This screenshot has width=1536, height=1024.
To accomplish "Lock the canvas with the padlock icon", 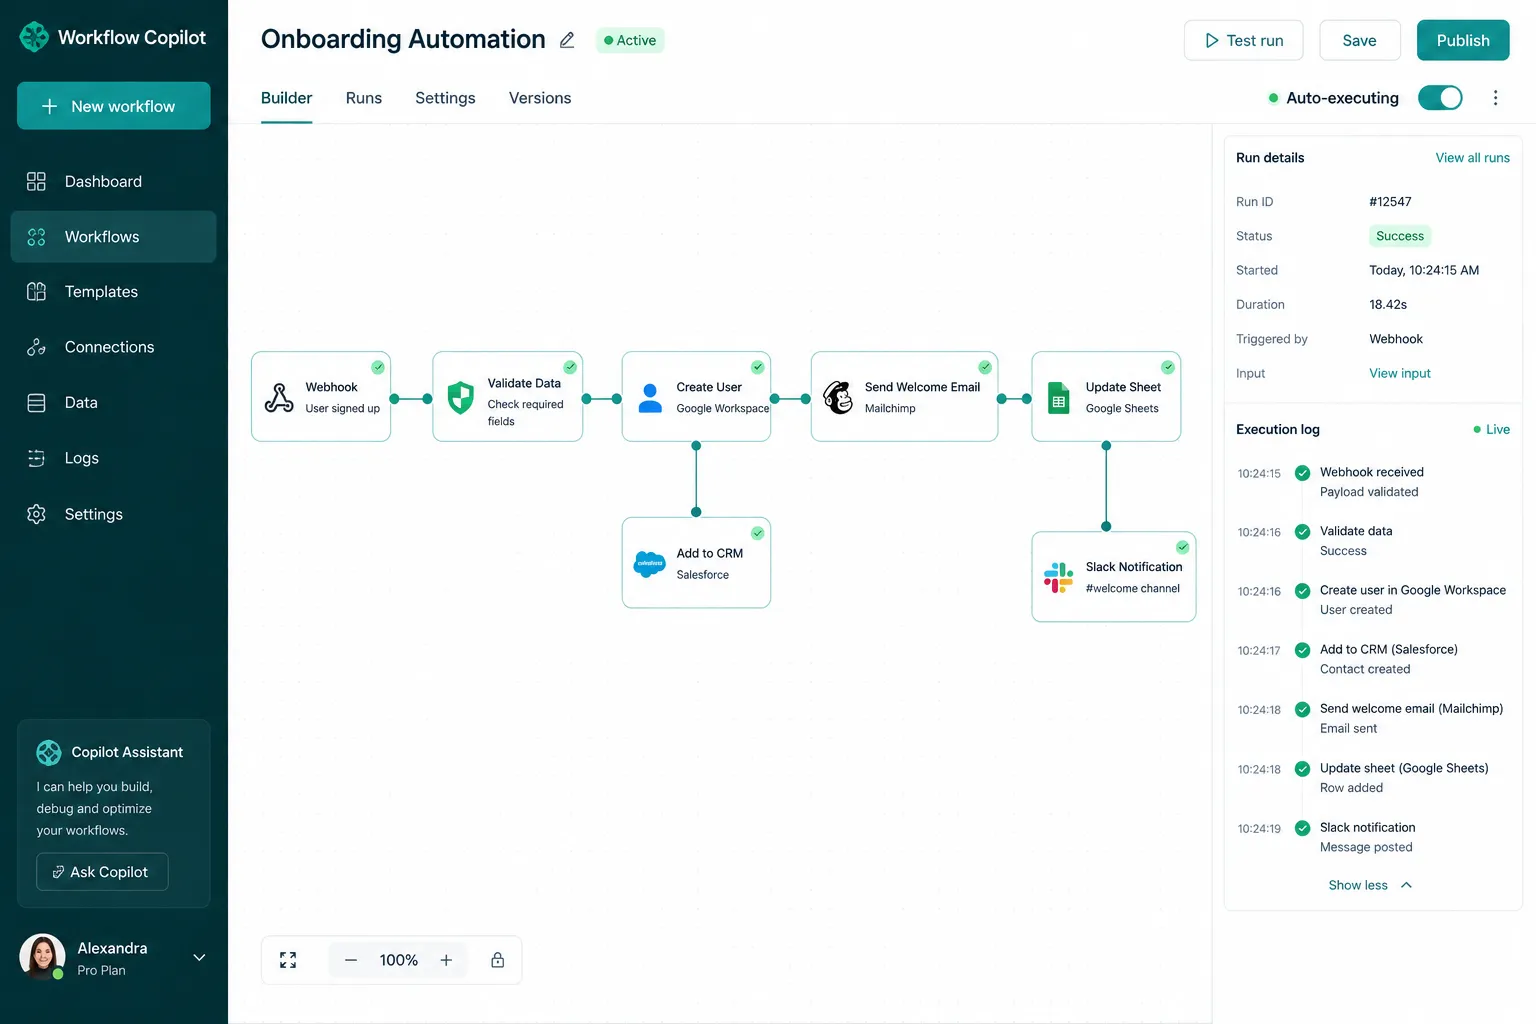I will (x=497, y=960).
